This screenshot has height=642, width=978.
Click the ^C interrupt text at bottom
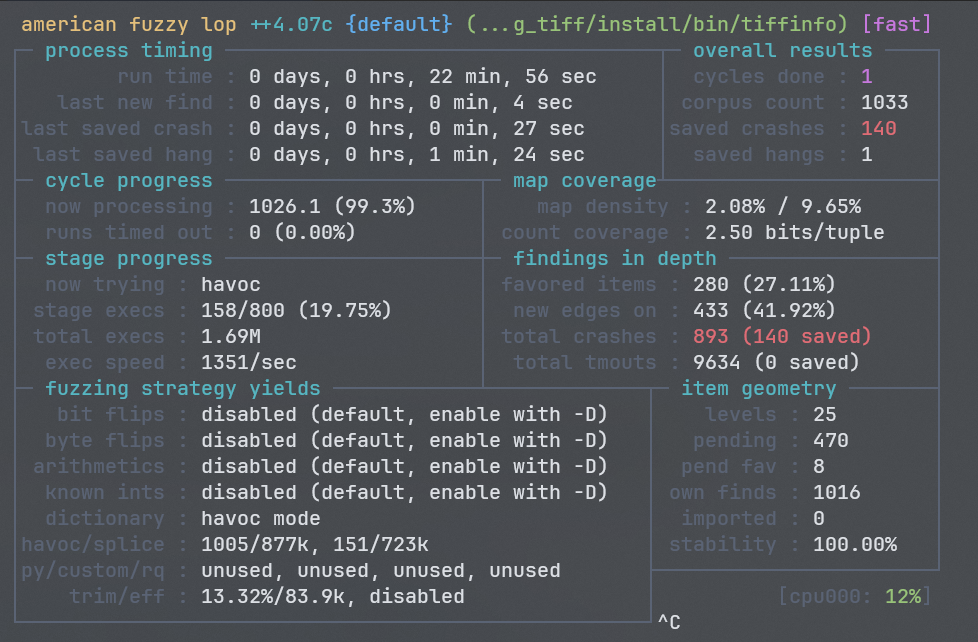coord(669,622)
